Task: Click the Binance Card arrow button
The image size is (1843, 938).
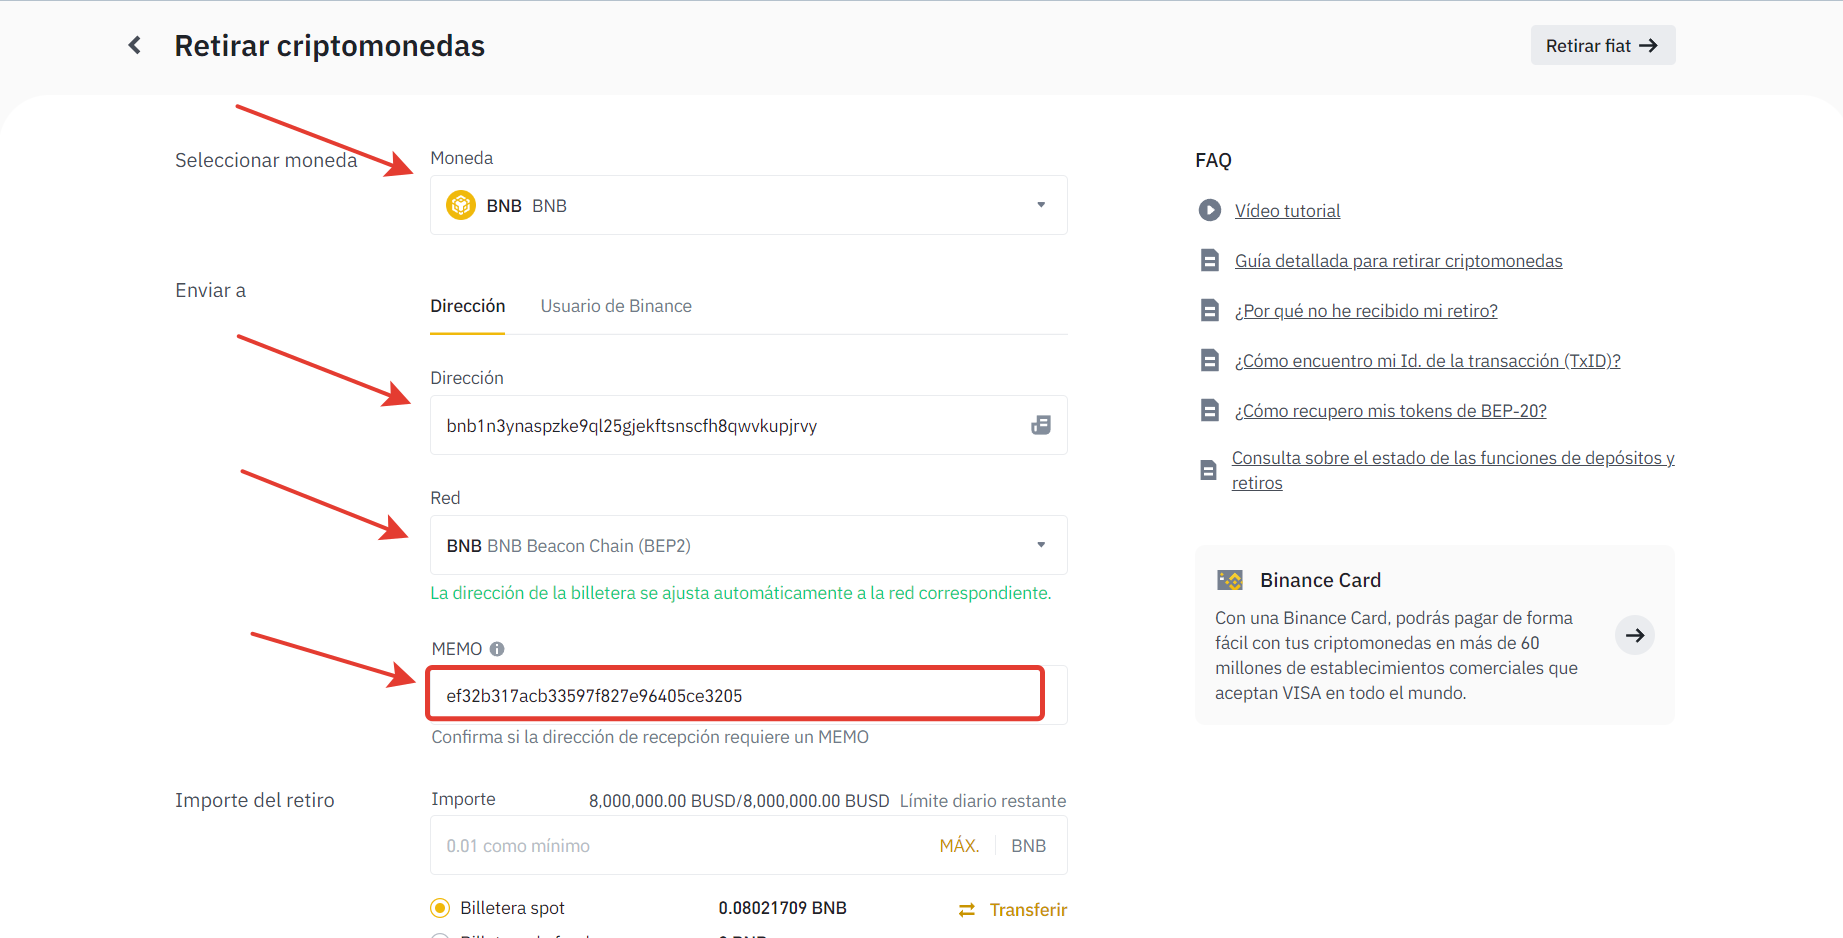Action: (x=1635, y=635)
